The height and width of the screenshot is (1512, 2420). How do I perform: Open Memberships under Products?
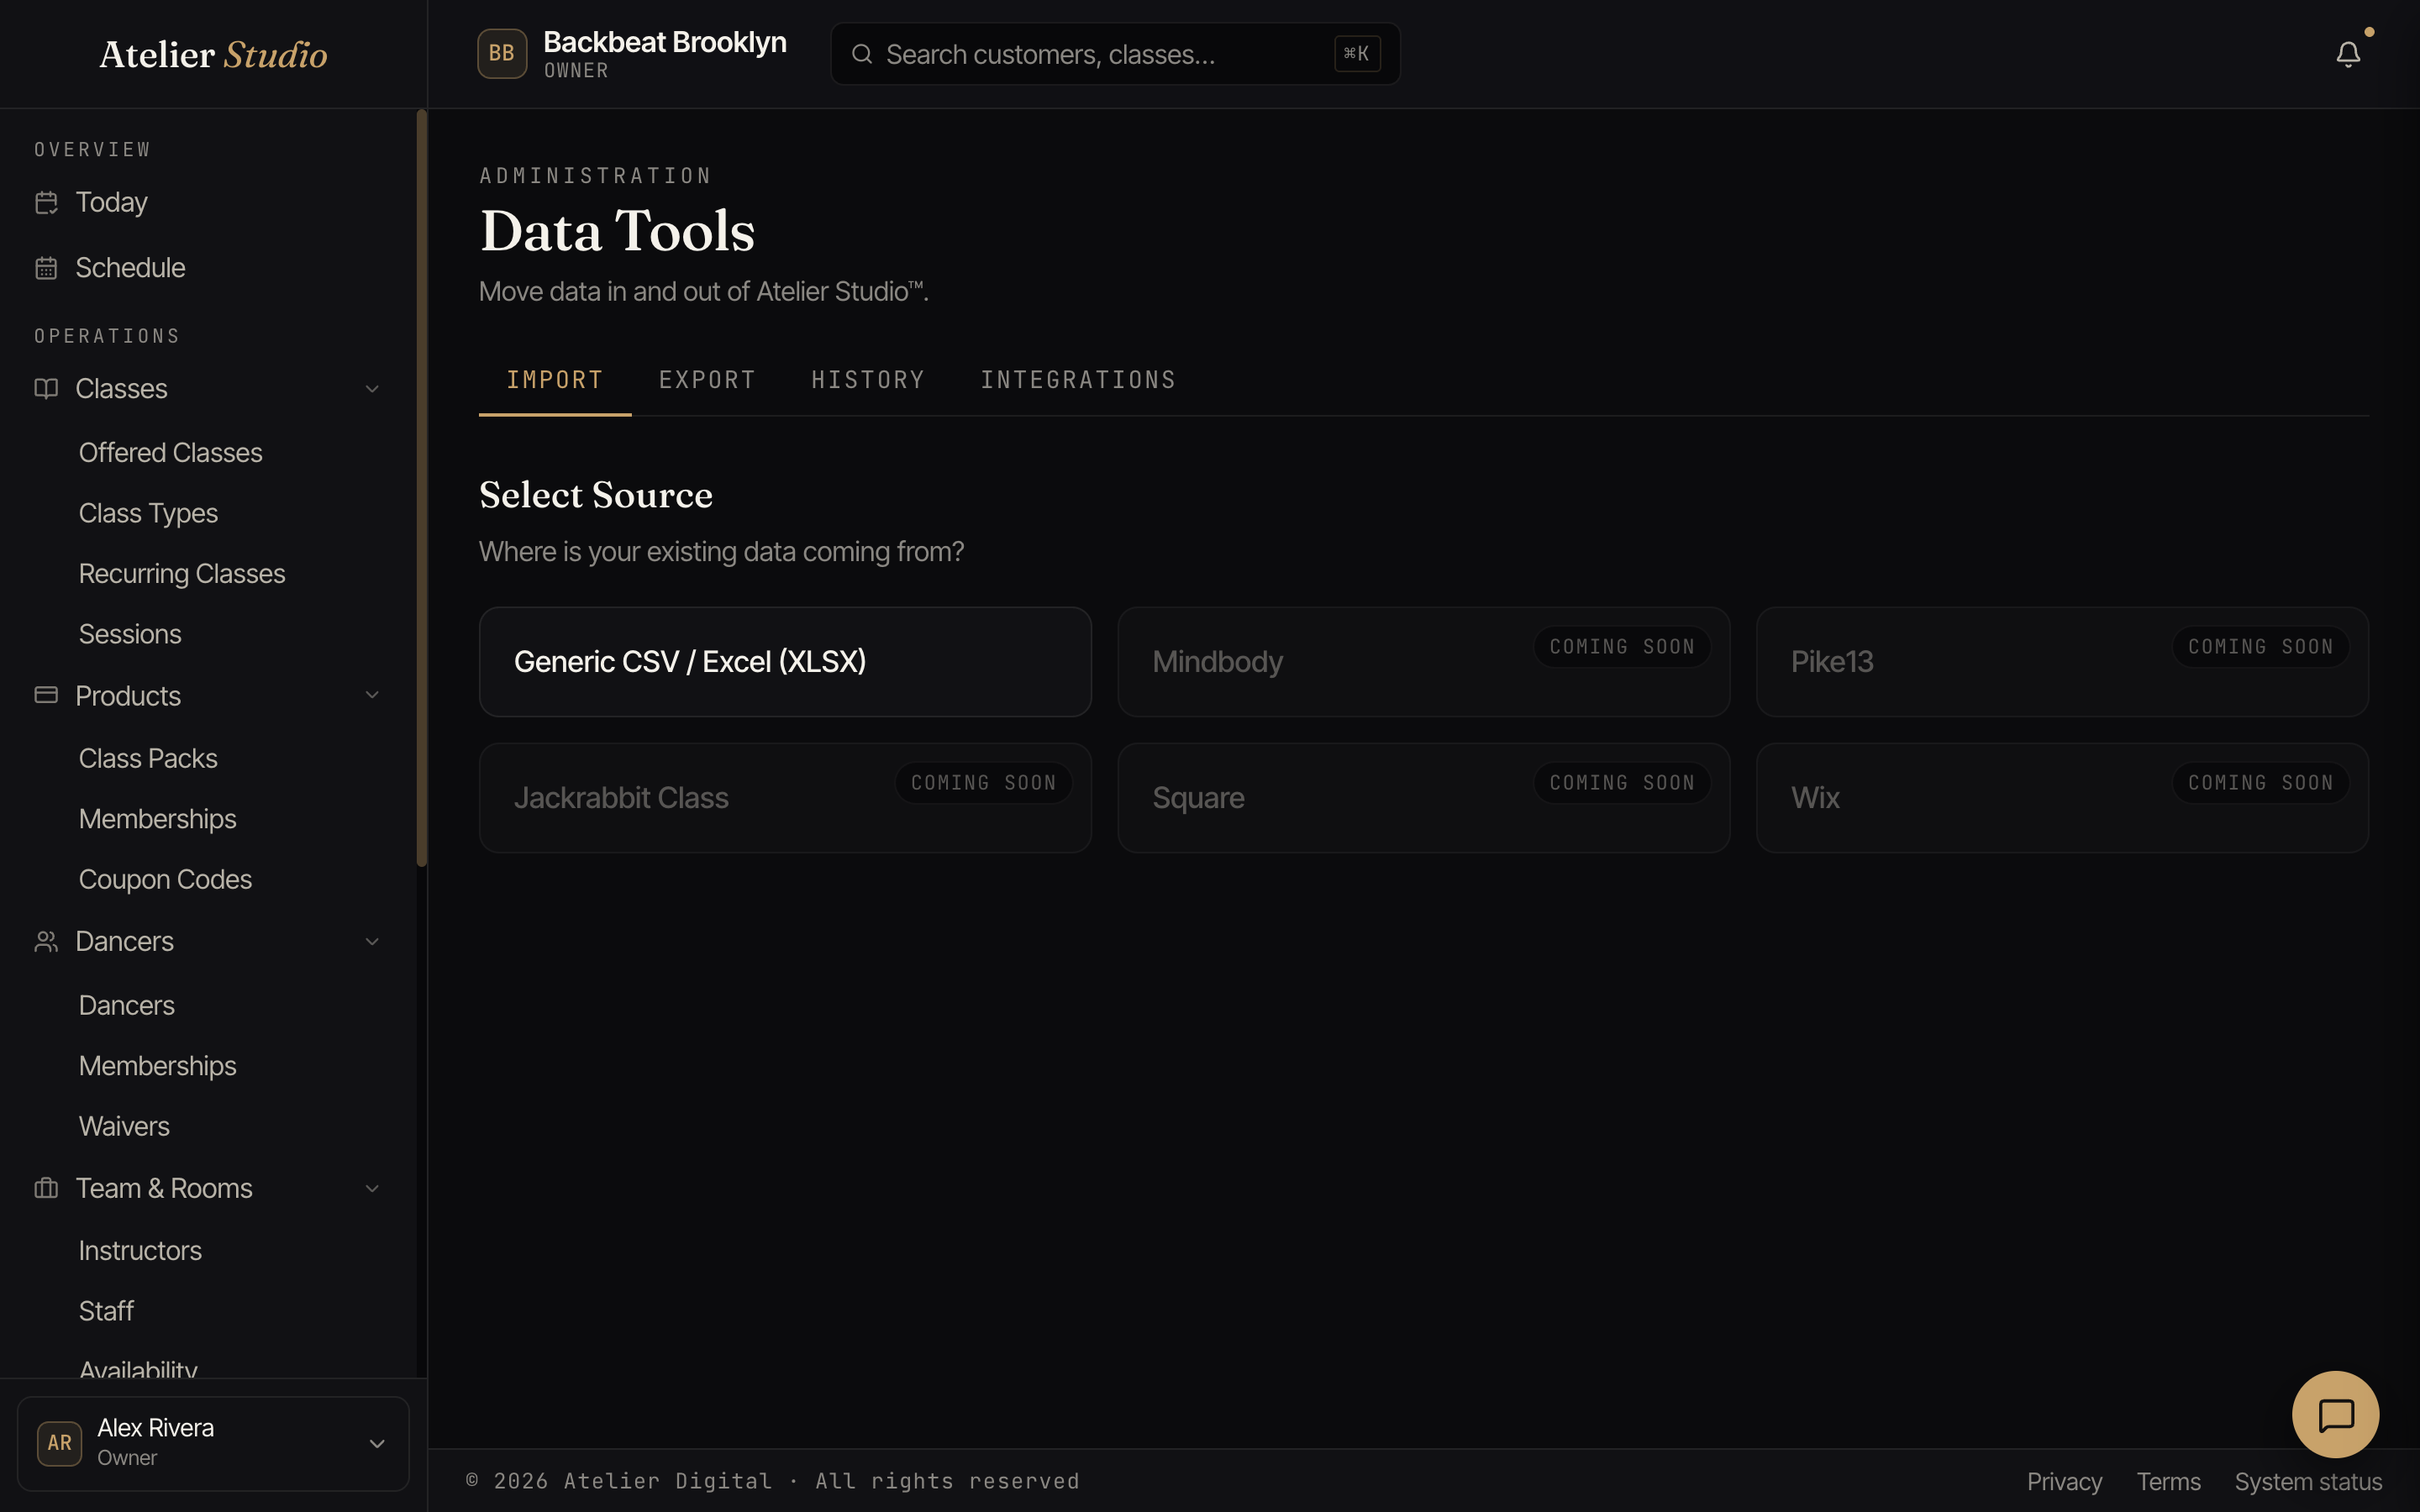coord(157,819)
